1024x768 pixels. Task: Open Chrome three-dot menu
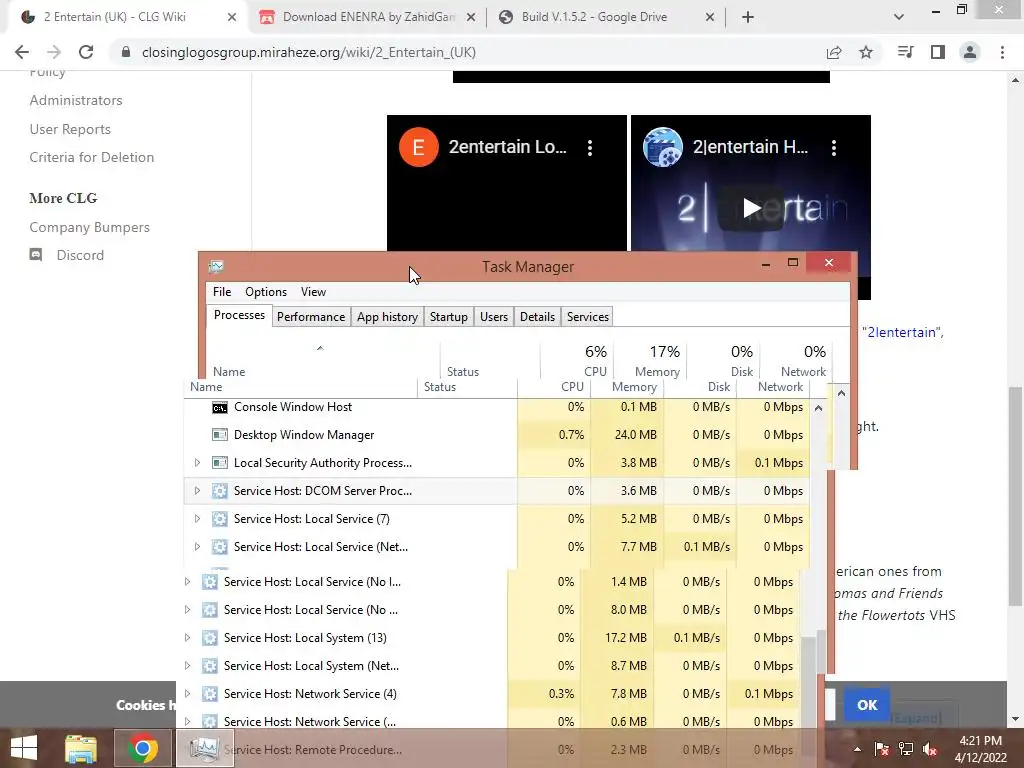tap(1002, 52)
